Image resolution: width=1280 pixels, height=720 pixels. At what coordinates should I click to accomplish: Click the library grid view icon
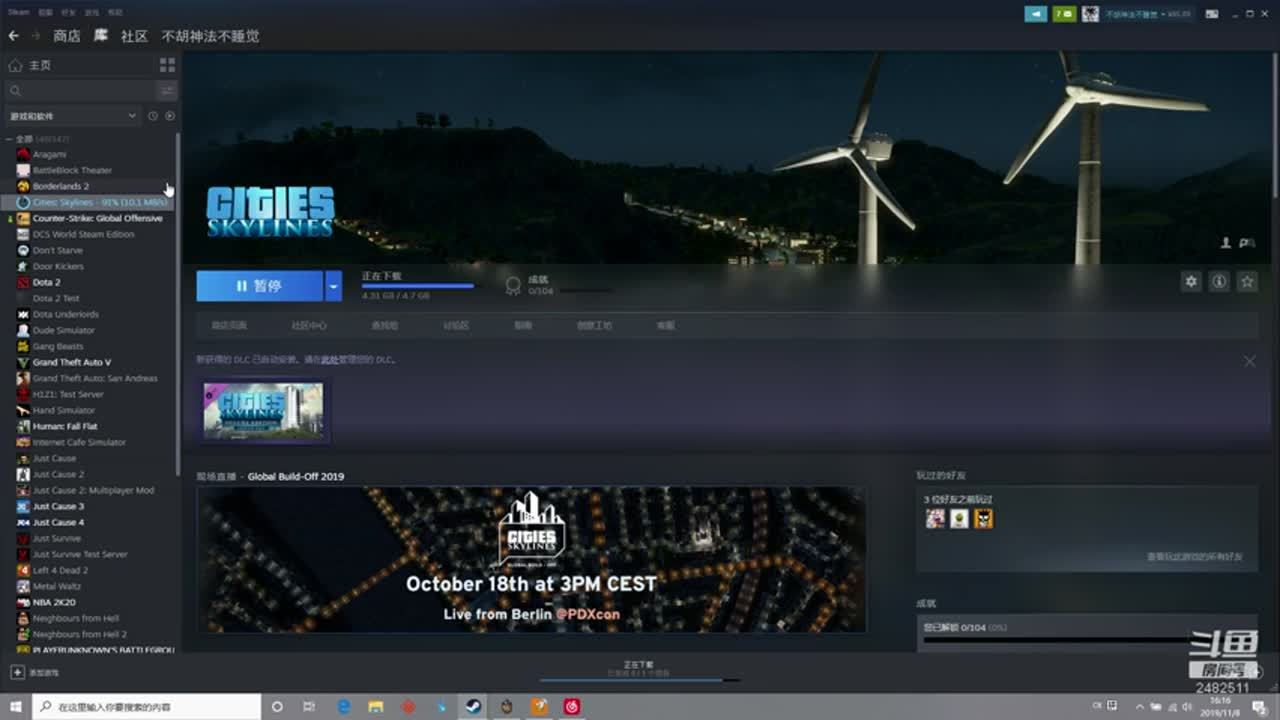pyautogui.click(x=167, y=65)
